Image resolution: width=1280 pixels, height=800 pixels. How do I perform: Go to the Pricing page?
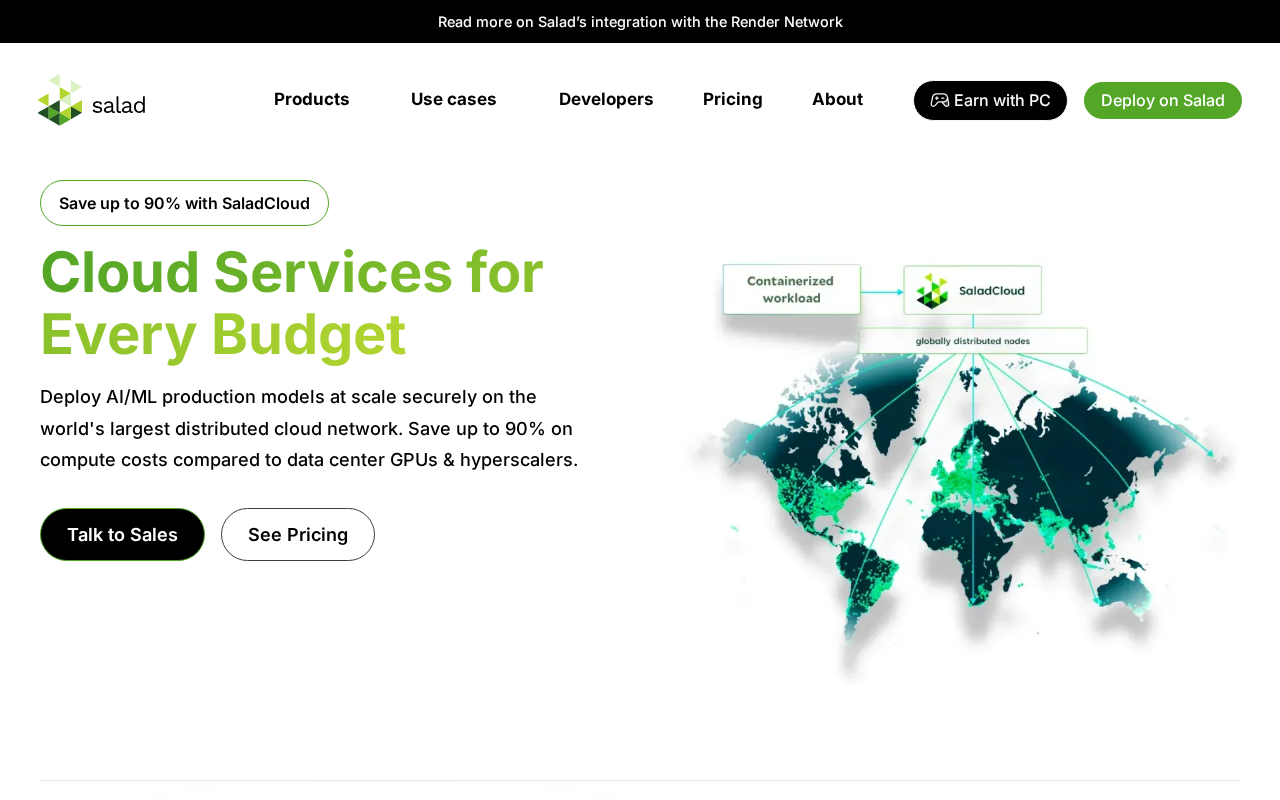(x=733, y=99)
